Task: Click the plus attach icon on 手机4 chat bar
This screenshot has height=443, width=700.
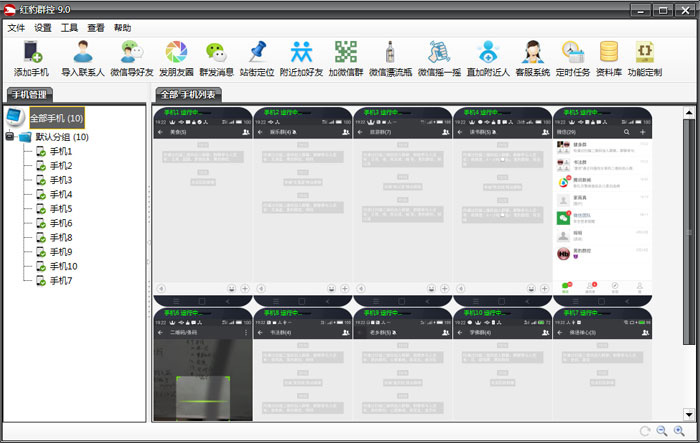Action: (x=545, y=288)
